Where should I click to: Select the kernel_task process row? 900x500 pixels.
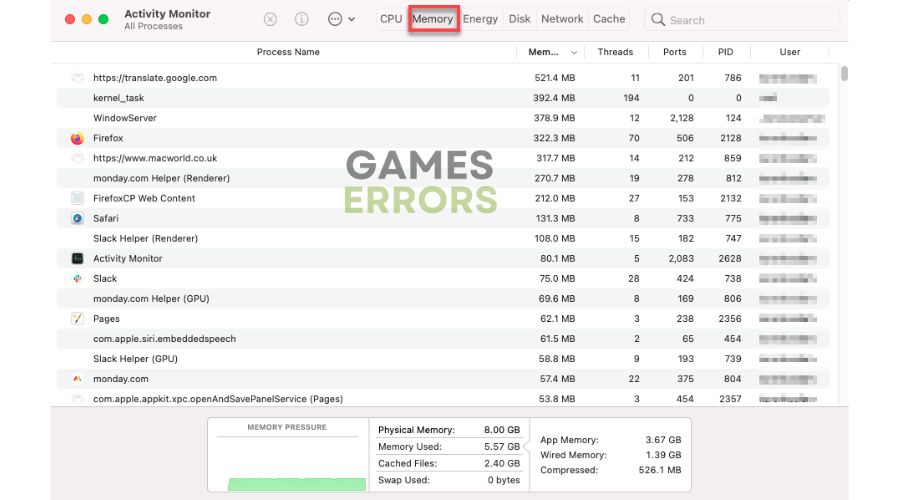443,98
